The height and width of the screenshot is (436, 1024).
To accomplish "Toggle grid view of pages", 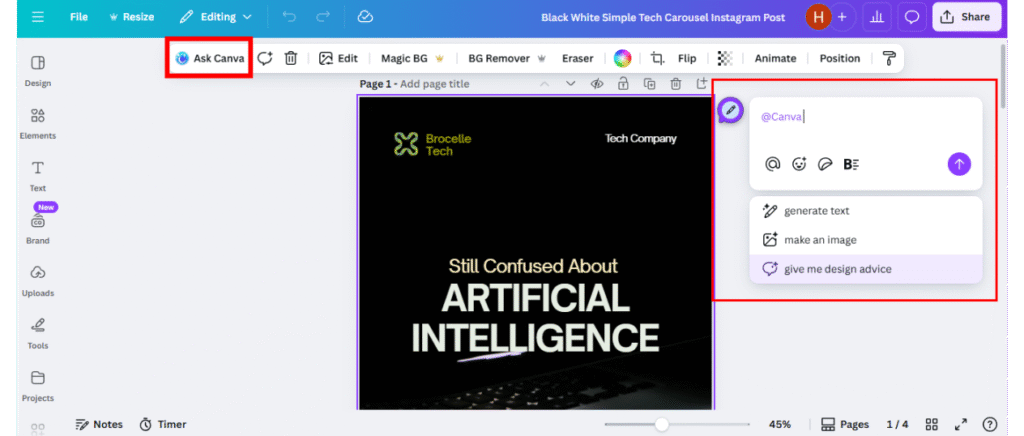I will pos(931,424).
